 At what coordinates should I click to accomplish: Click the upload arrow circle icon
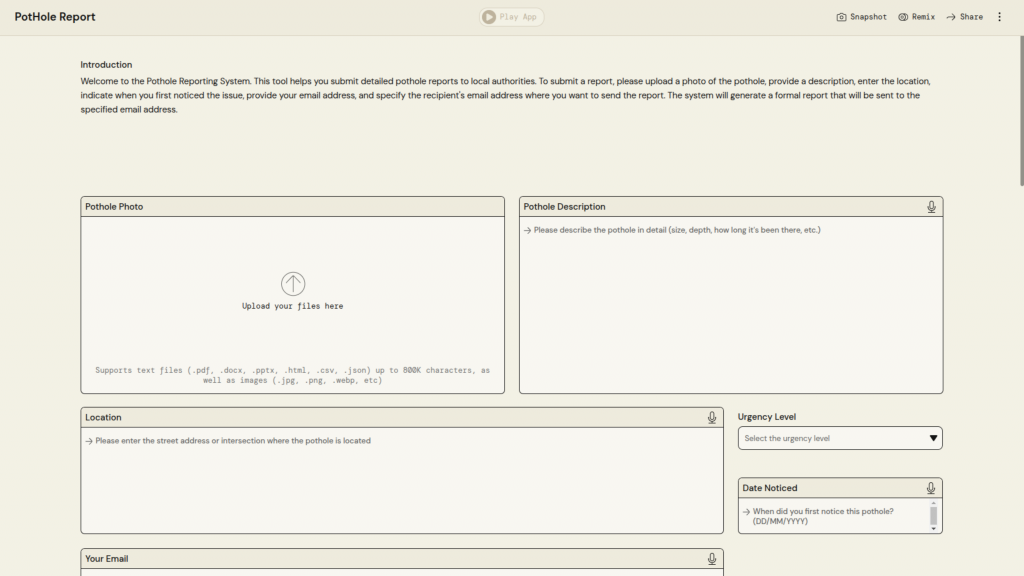click(292, 283)
